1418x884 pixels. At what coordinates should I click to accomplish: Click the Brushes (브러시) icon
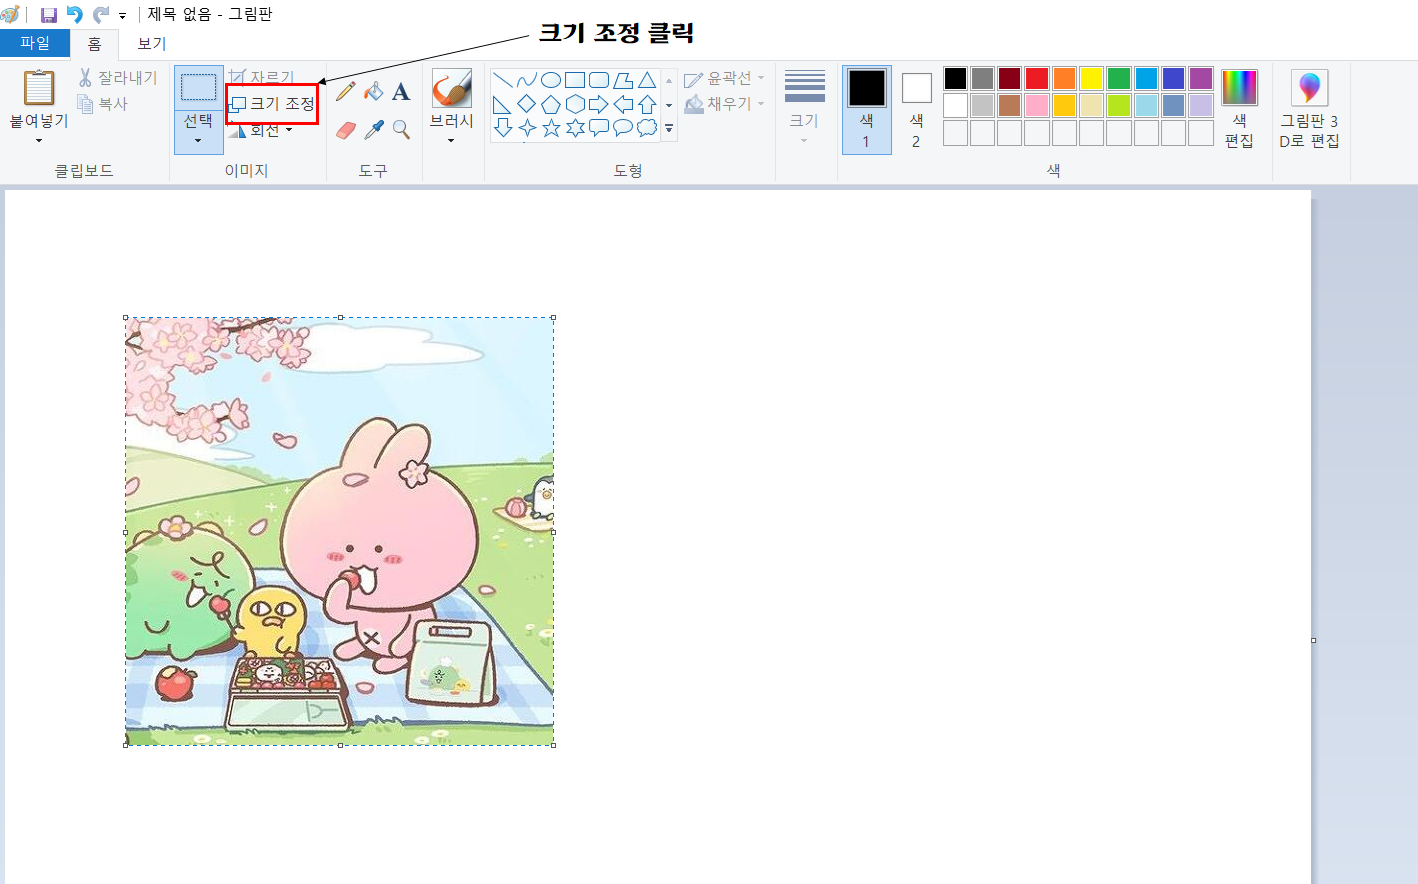(452, 88)
